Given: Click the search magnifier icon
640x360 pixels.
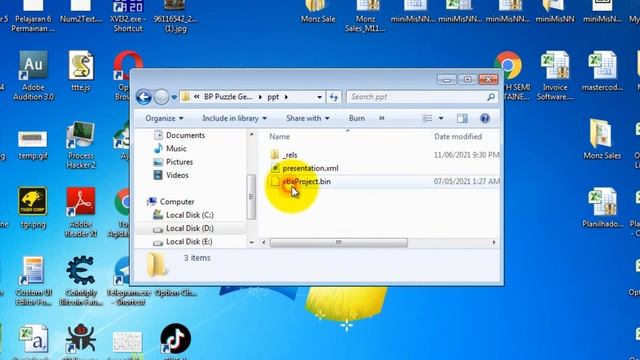Looking at the screenshot, I should coord(491,97).
